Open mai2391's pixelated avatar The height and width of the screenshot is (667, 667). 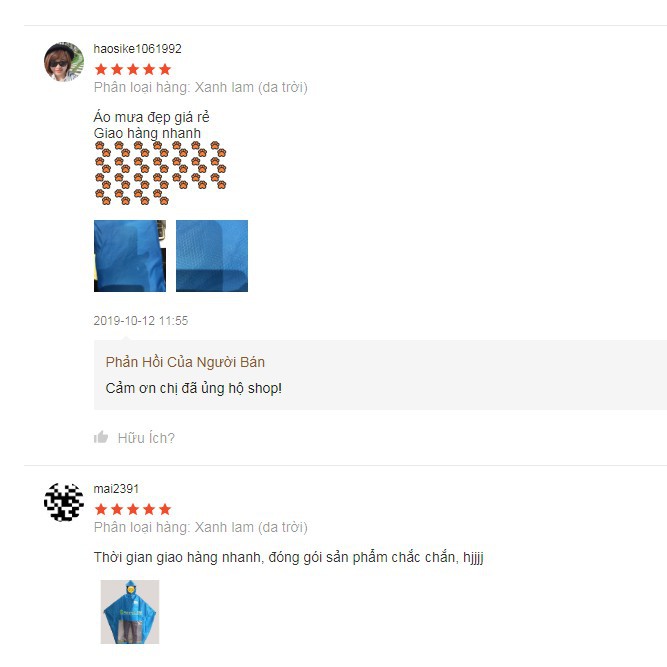point(64,502)
